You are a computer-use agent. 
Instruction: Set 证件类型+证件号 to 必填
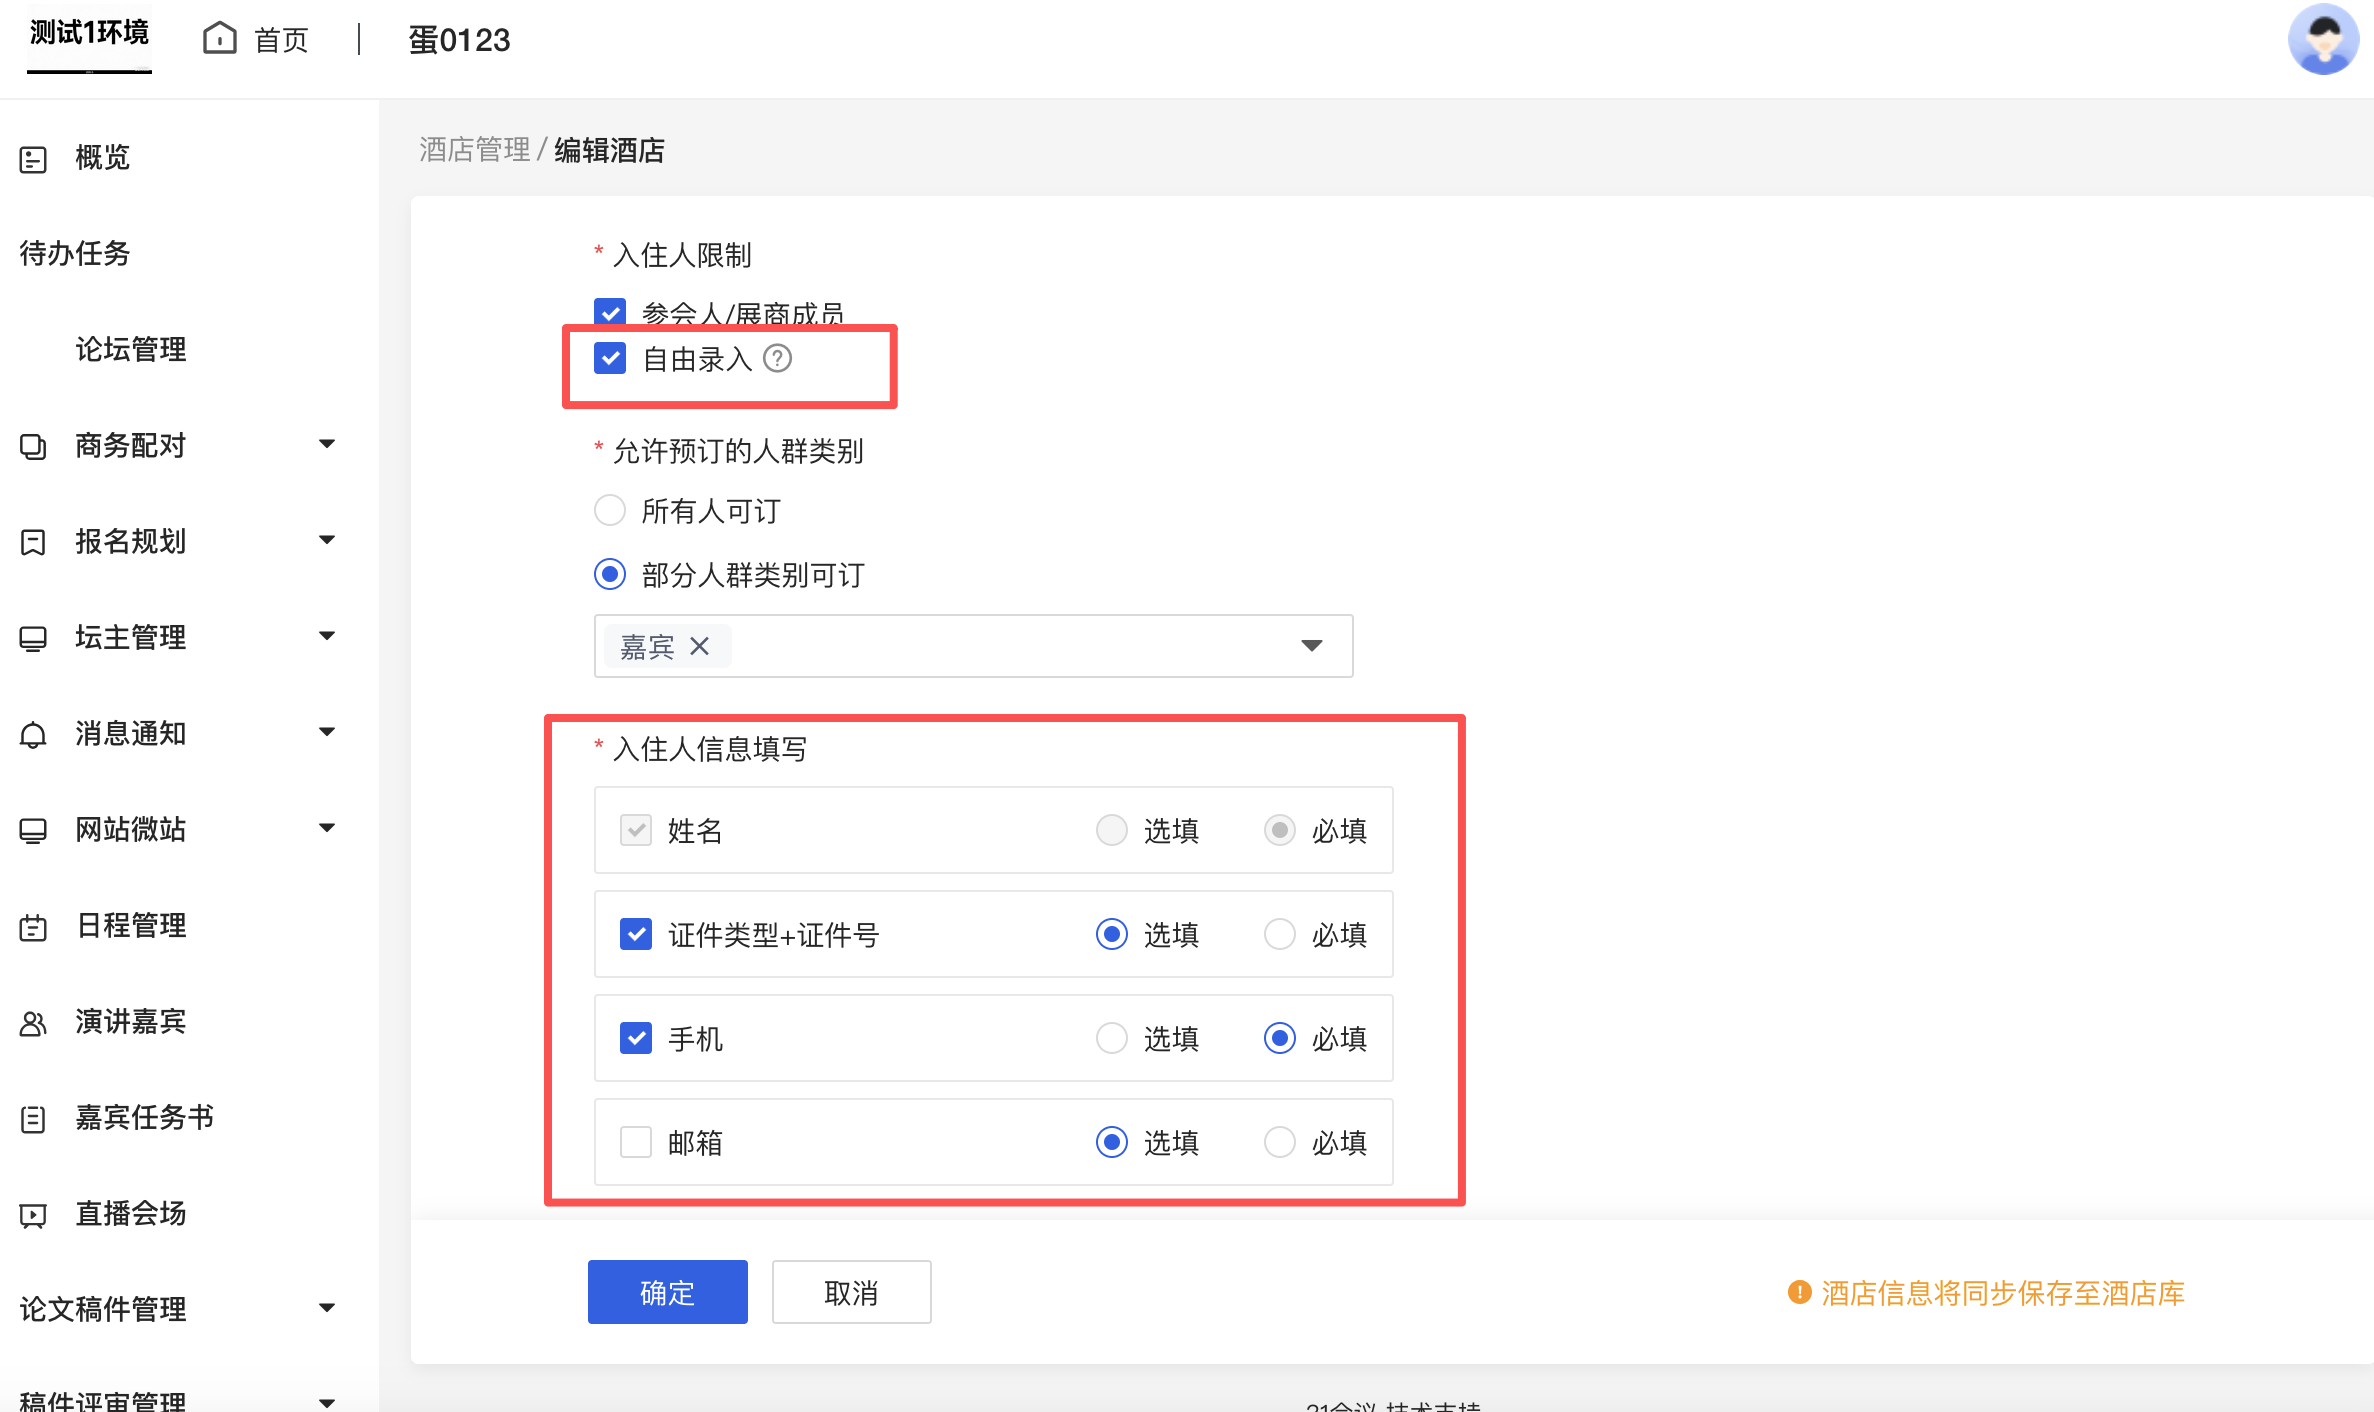coord(1279,934)
